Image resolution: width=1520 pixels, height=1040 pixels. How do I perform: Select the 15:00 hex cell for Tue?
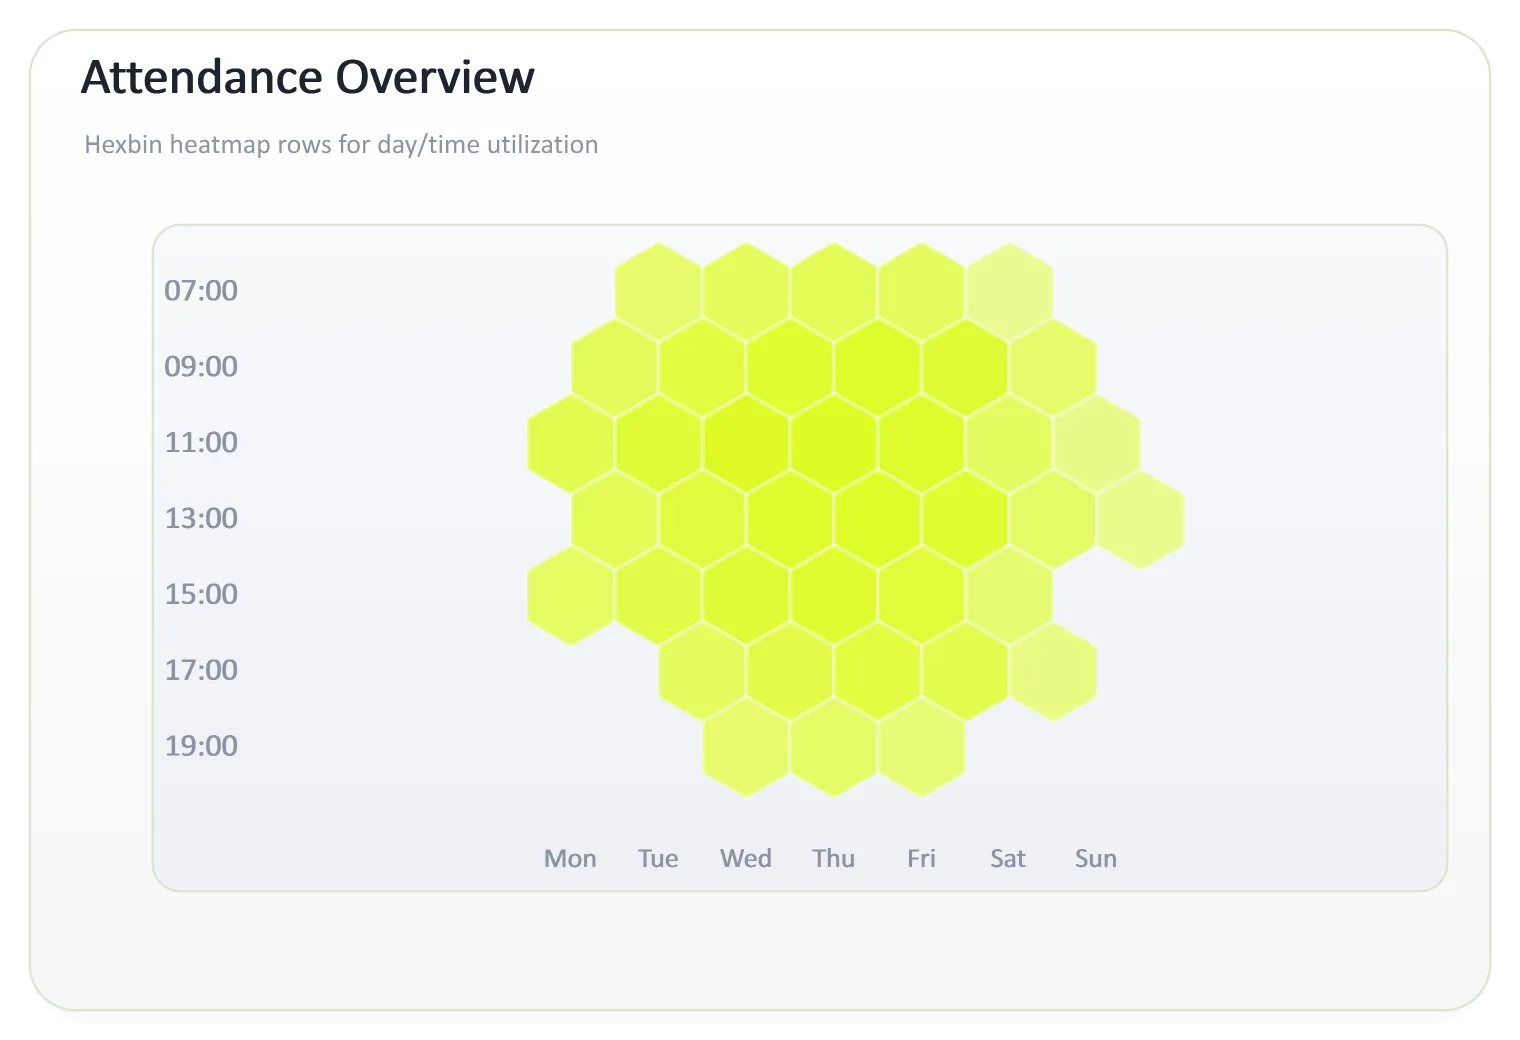(x=658, y=596)
